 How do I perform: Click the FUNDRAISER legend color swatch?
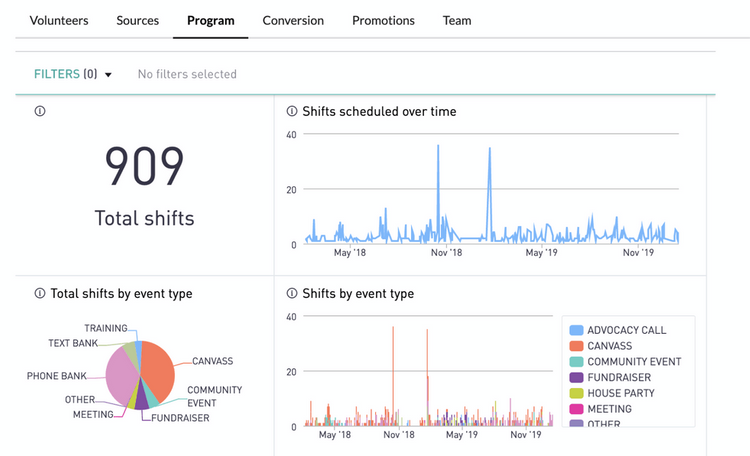pos(576,378)
